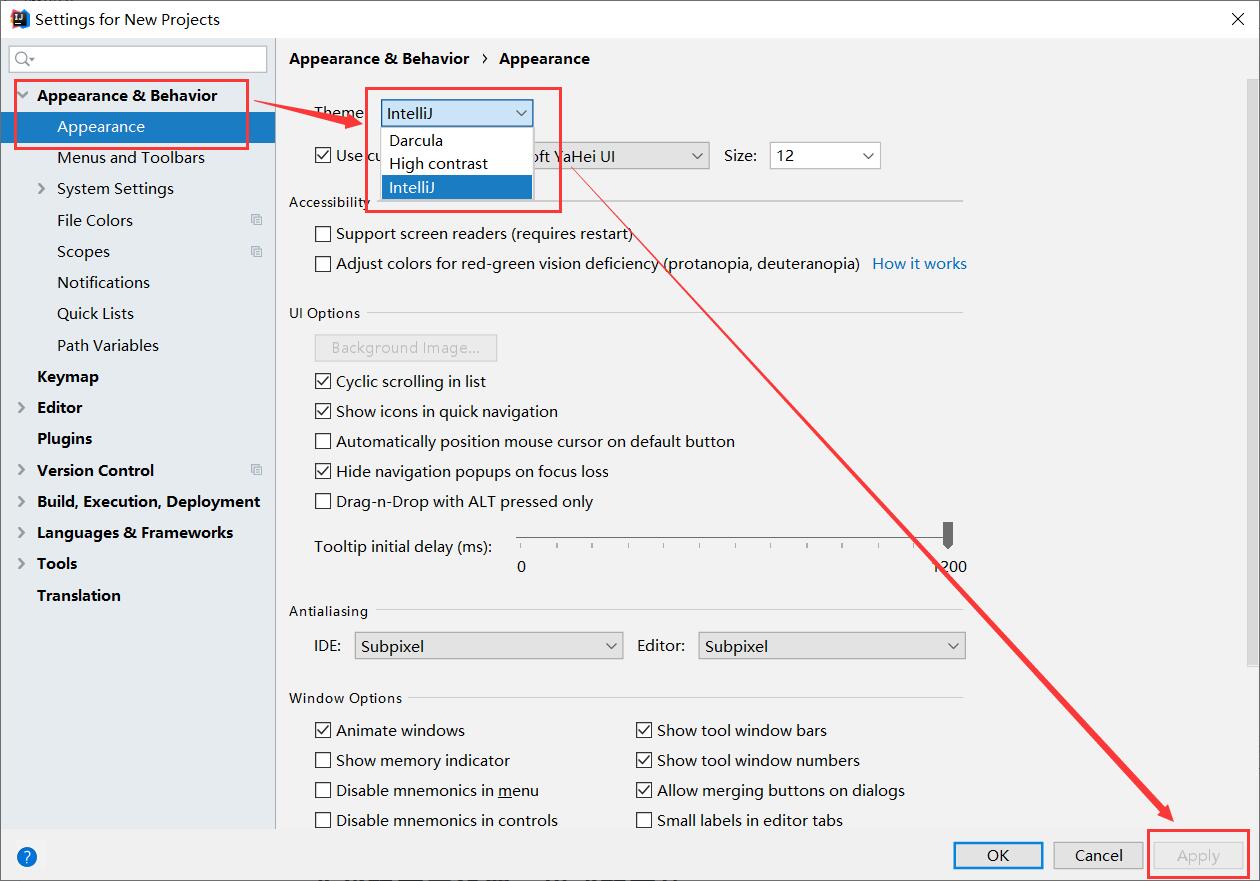Screen dimensions: 1260x881
Task: Click the Background Image button
Action: [406, 347]
